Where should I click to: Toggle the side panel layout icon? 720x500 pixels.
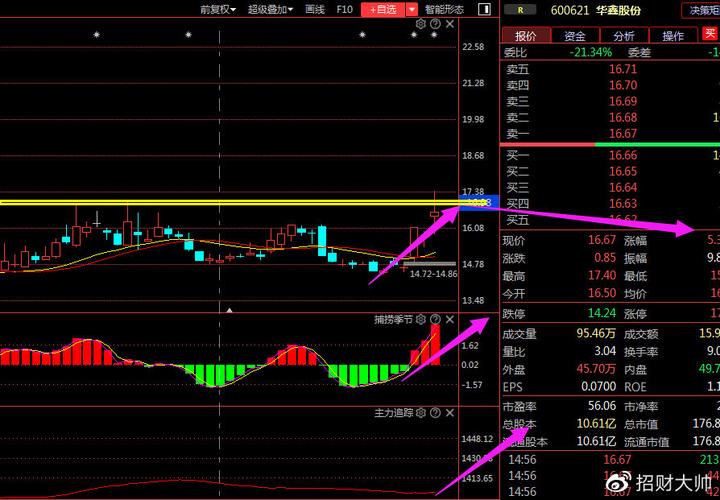484,9
